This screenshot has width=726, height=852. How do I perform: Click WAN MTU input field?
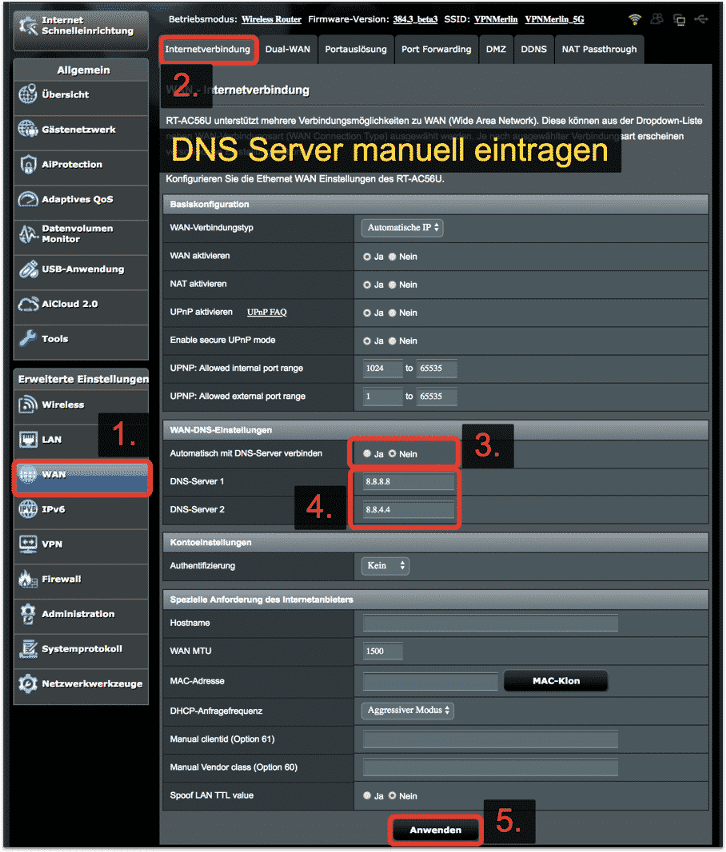(x=383, y=651)
